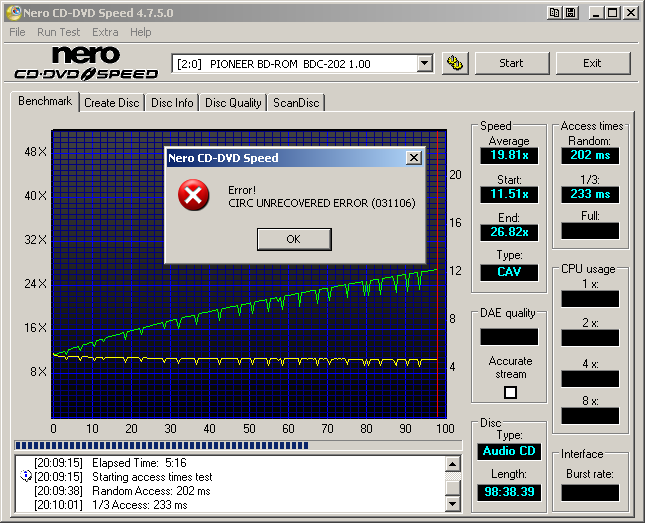Open the Run Test menu
The width and height of the screenshot is (645, 523).
click(x=59, y=32)
